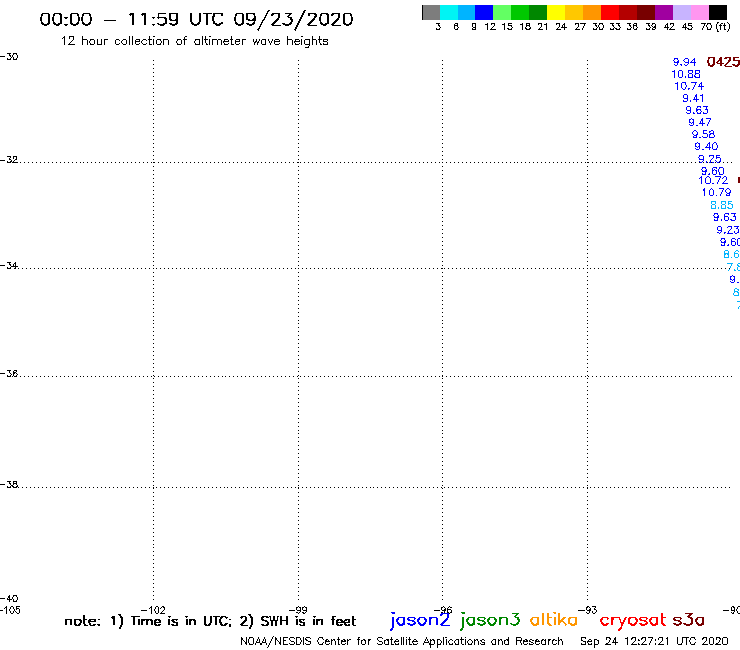Select the corner longitude label -105
Screen dimensions: 740x650
(10, 610)
